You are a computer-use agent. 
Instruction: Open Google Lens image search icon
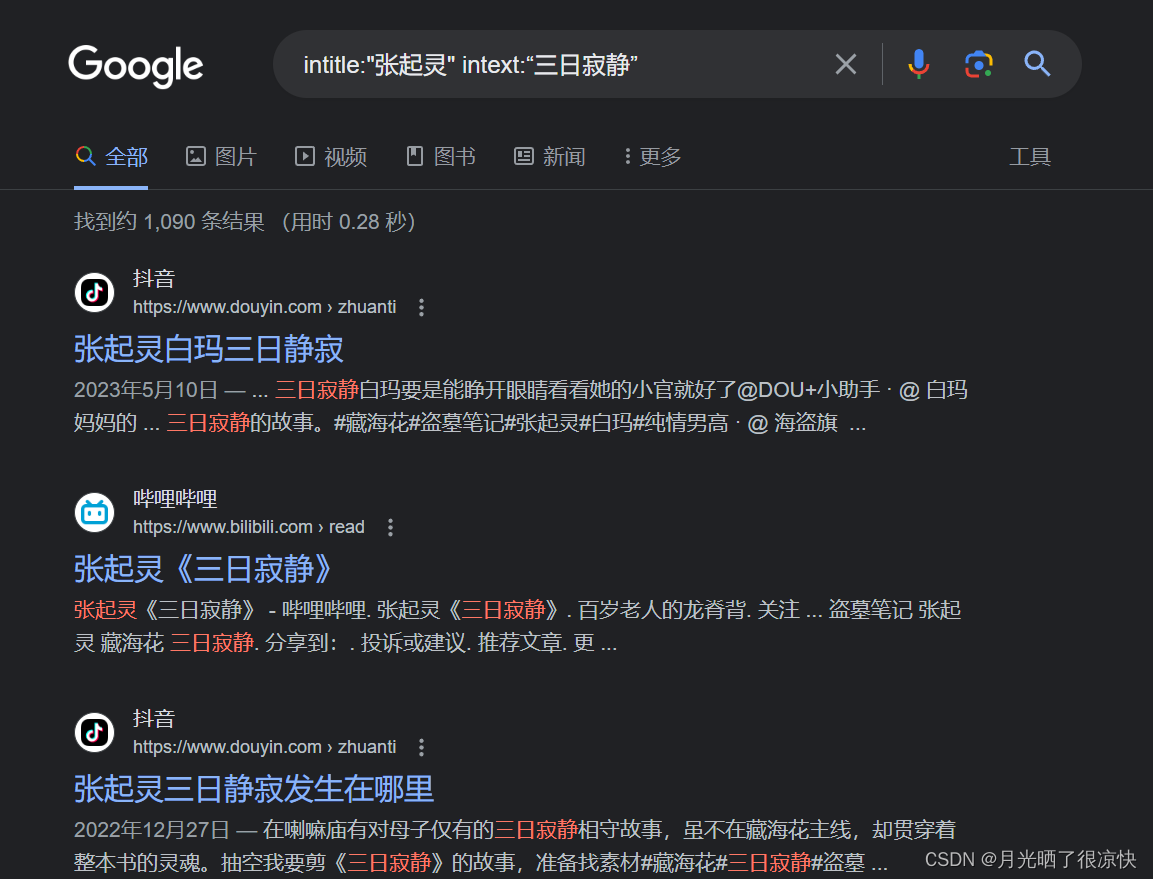point(979,64)
